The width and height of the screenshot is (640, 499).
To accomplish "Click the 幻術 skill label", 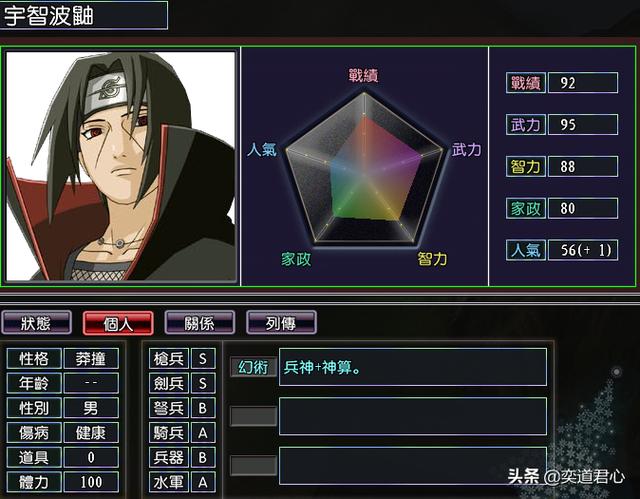I will coord(253,367).
